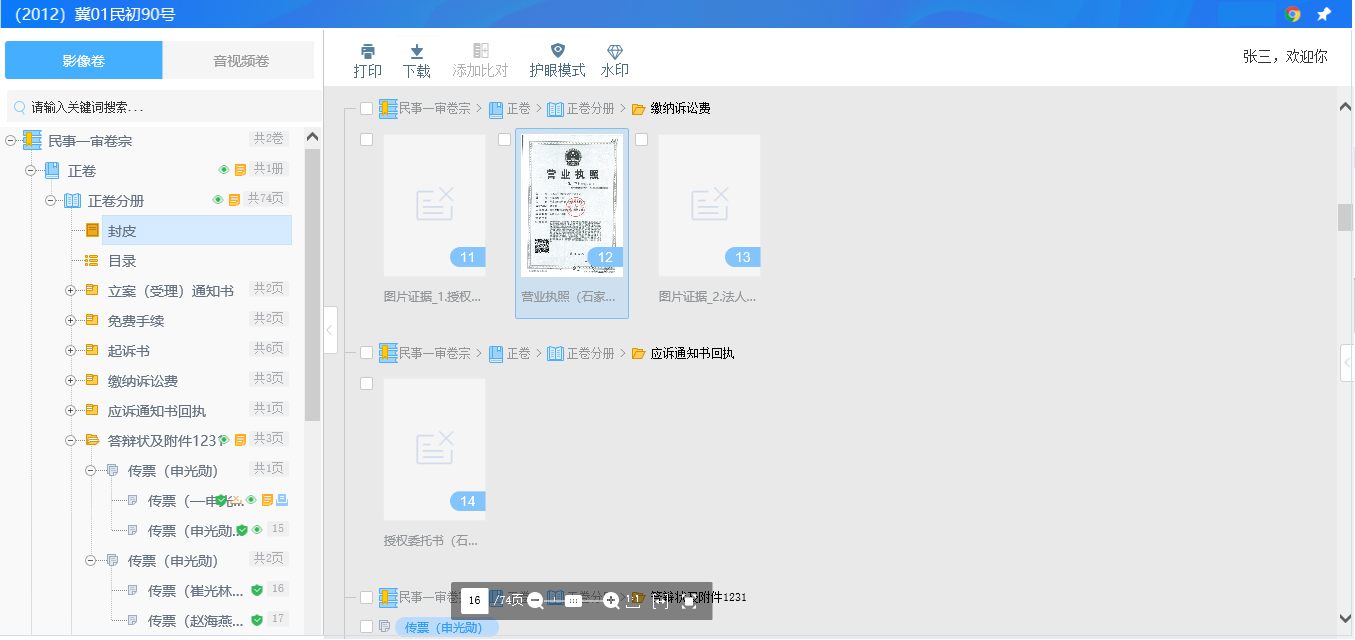The height and width of the screenshot is (640, 1355).
Task: Click the 应诉通知书回执 folder icon in breadcrumb
Action: click(639, 353)
